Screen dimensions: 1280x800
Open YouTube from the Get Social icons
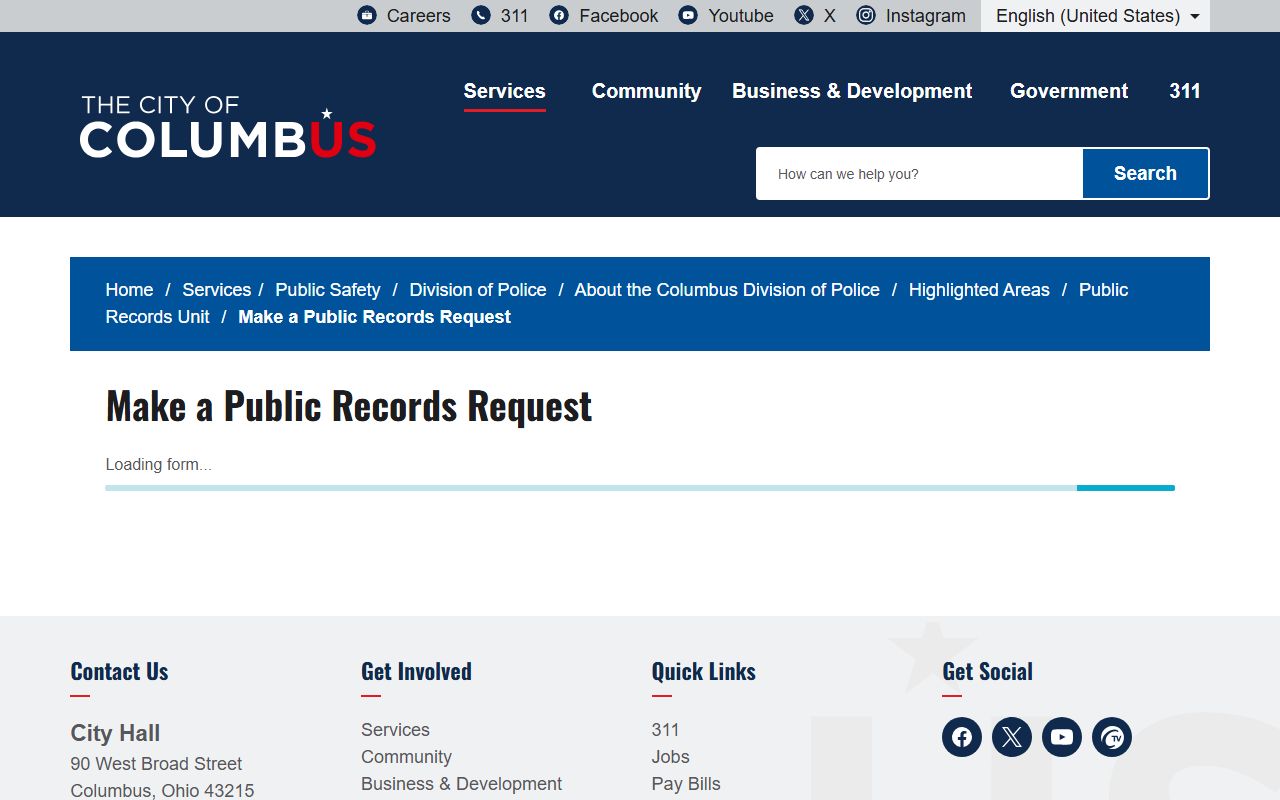(1062, 737)
